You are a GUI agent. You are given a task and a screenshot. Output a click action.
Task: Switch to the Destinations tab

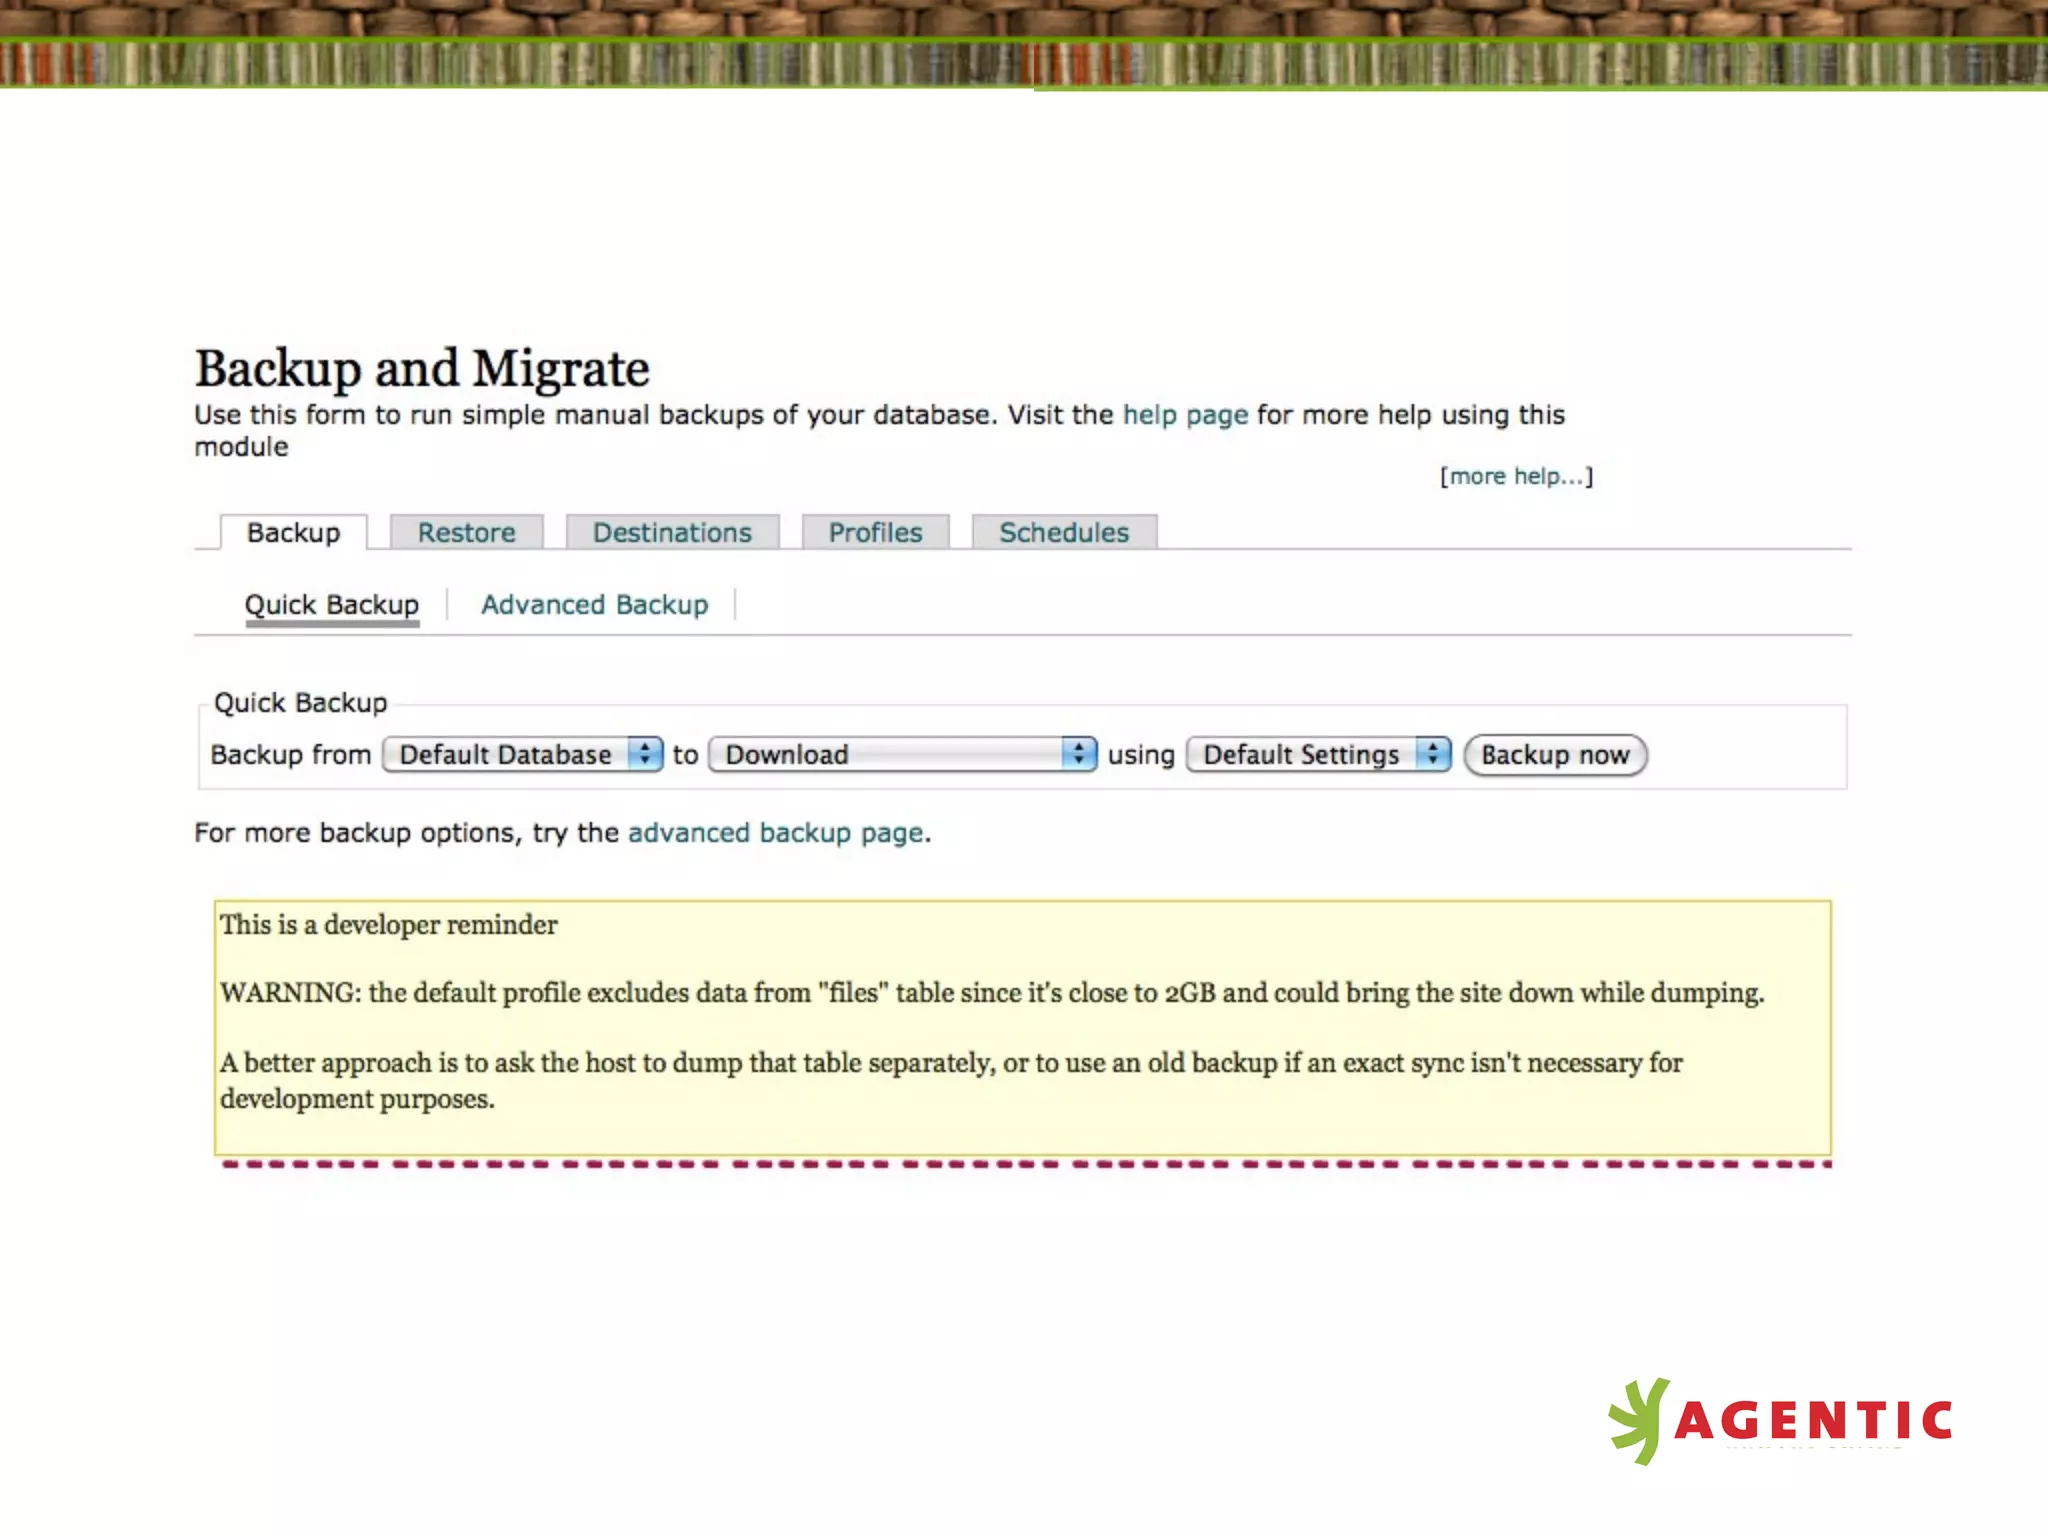coord(672,532)
